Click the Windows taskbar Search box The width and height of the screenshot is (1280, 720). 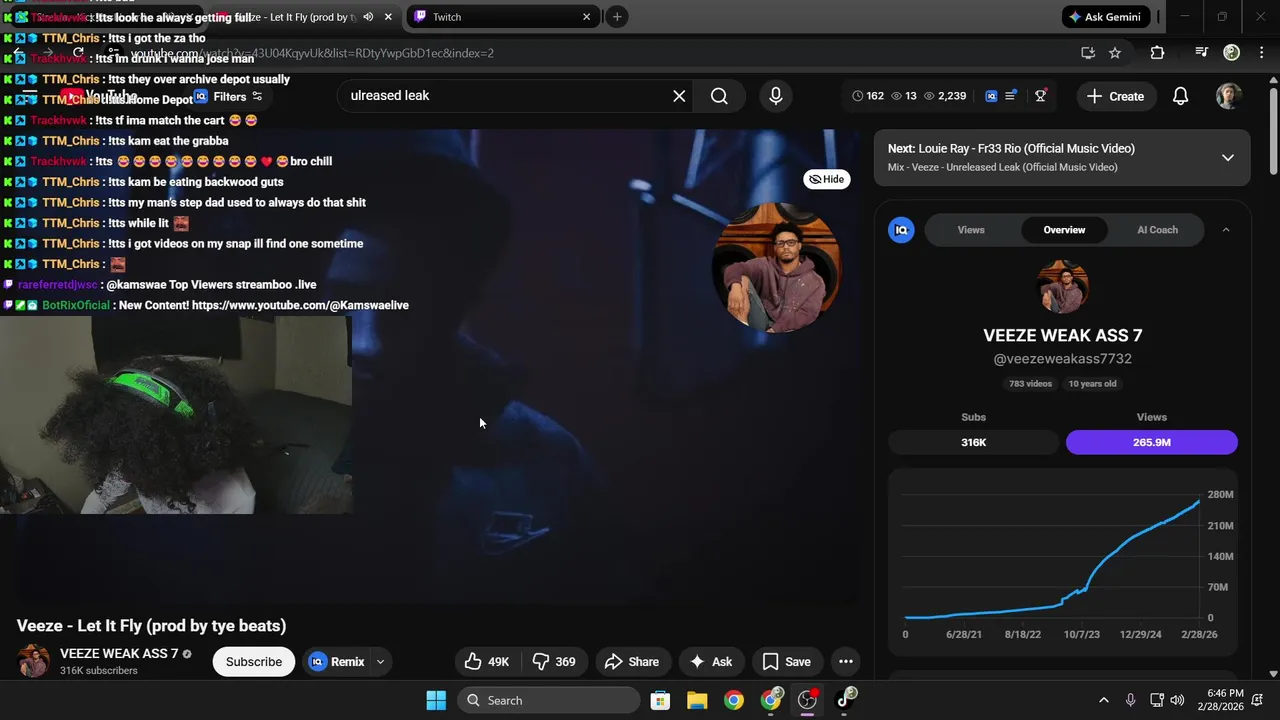549,700
